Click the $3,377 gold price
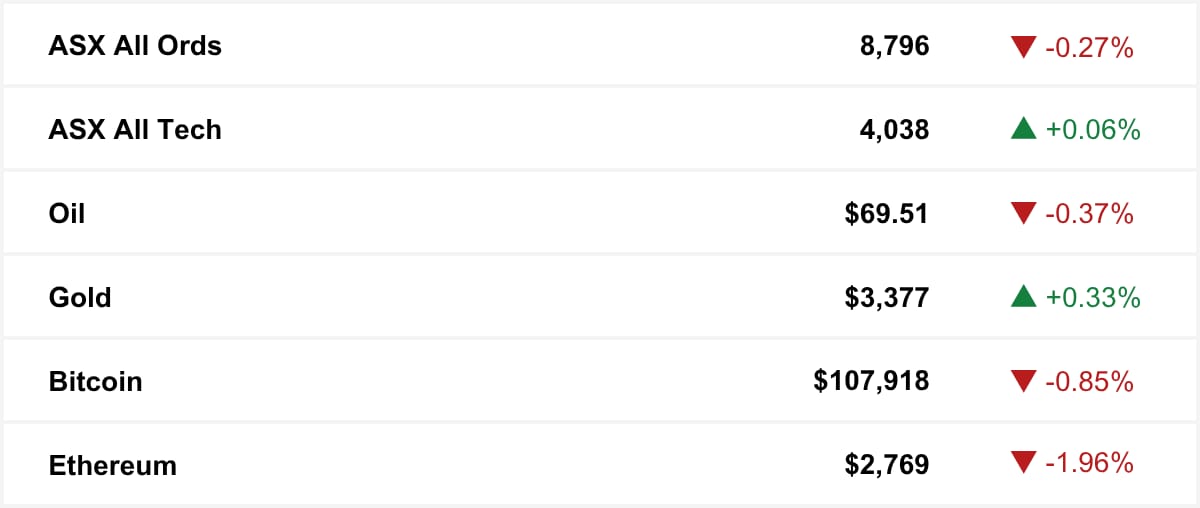 (886, 298)
